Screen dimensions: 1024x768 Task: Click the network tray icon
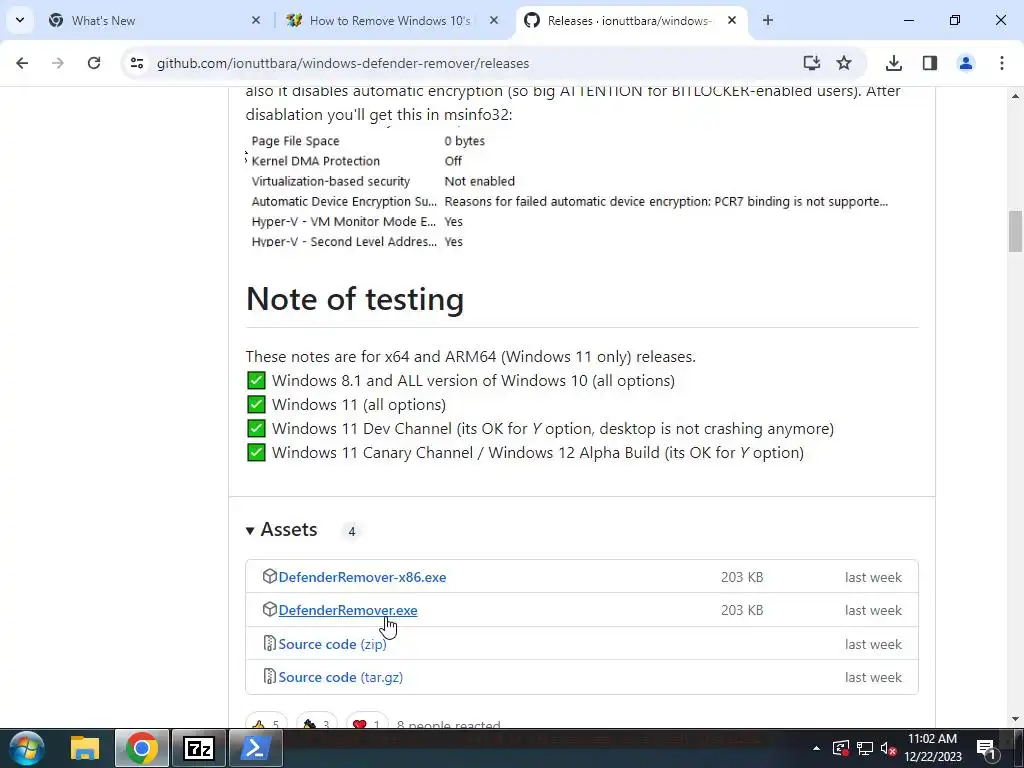(x=865, y=748)
